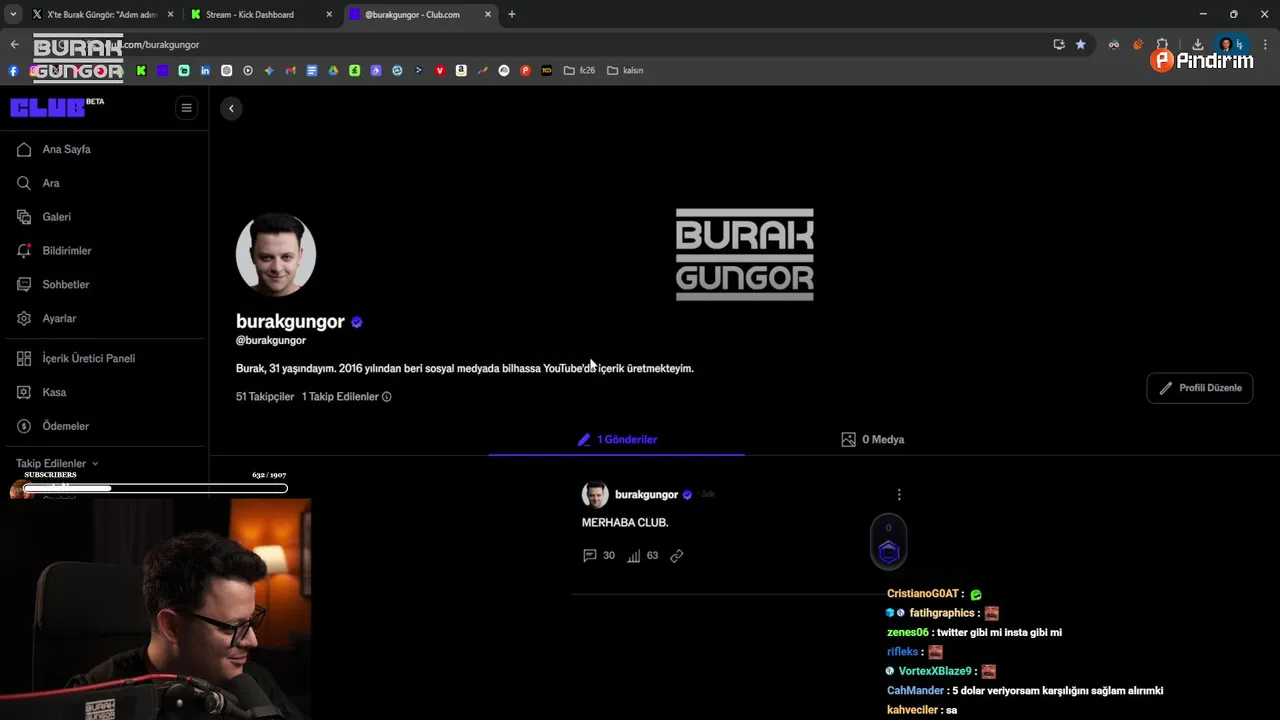Open the green Kick bookmark
Image resolution: width=1280 pixels, height=720 pixels.
point(141,71)
